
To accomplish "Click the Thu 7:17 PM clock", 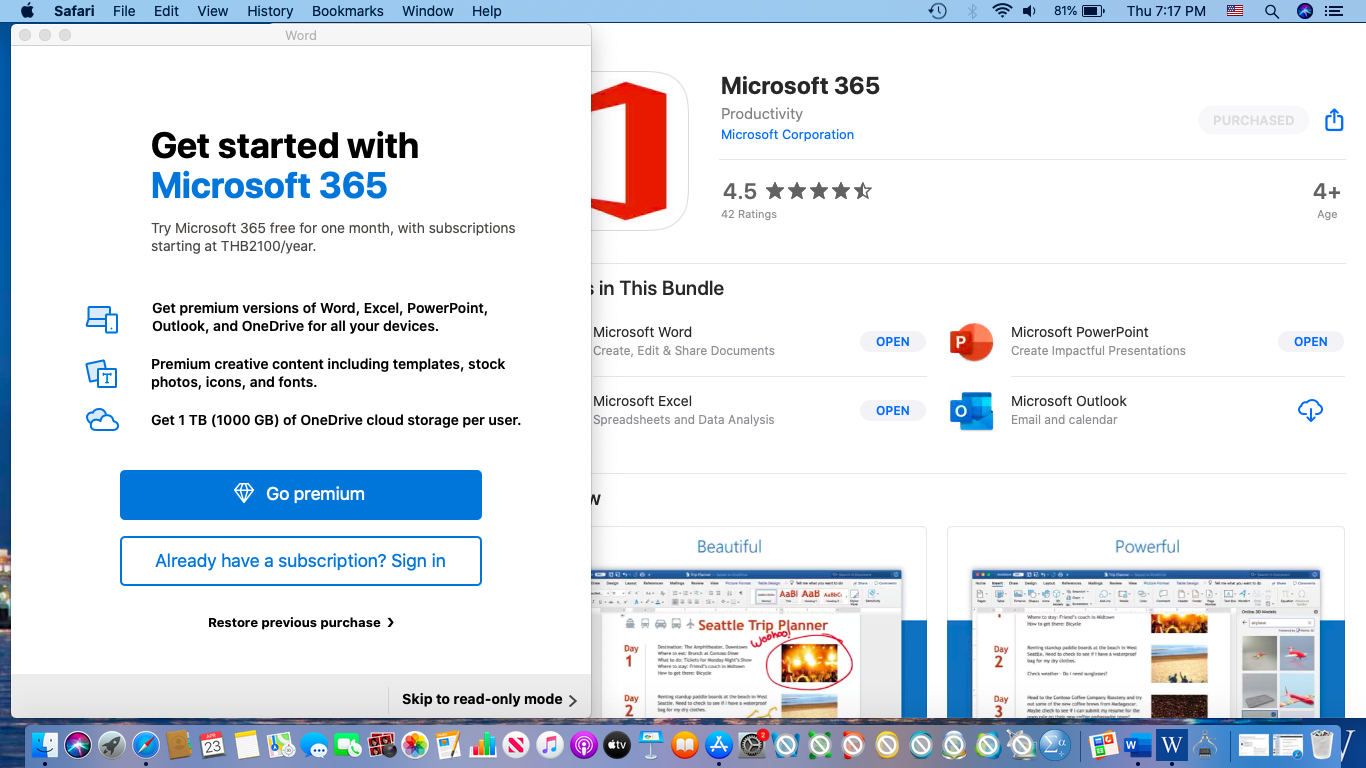I will tap(1166, 11).
